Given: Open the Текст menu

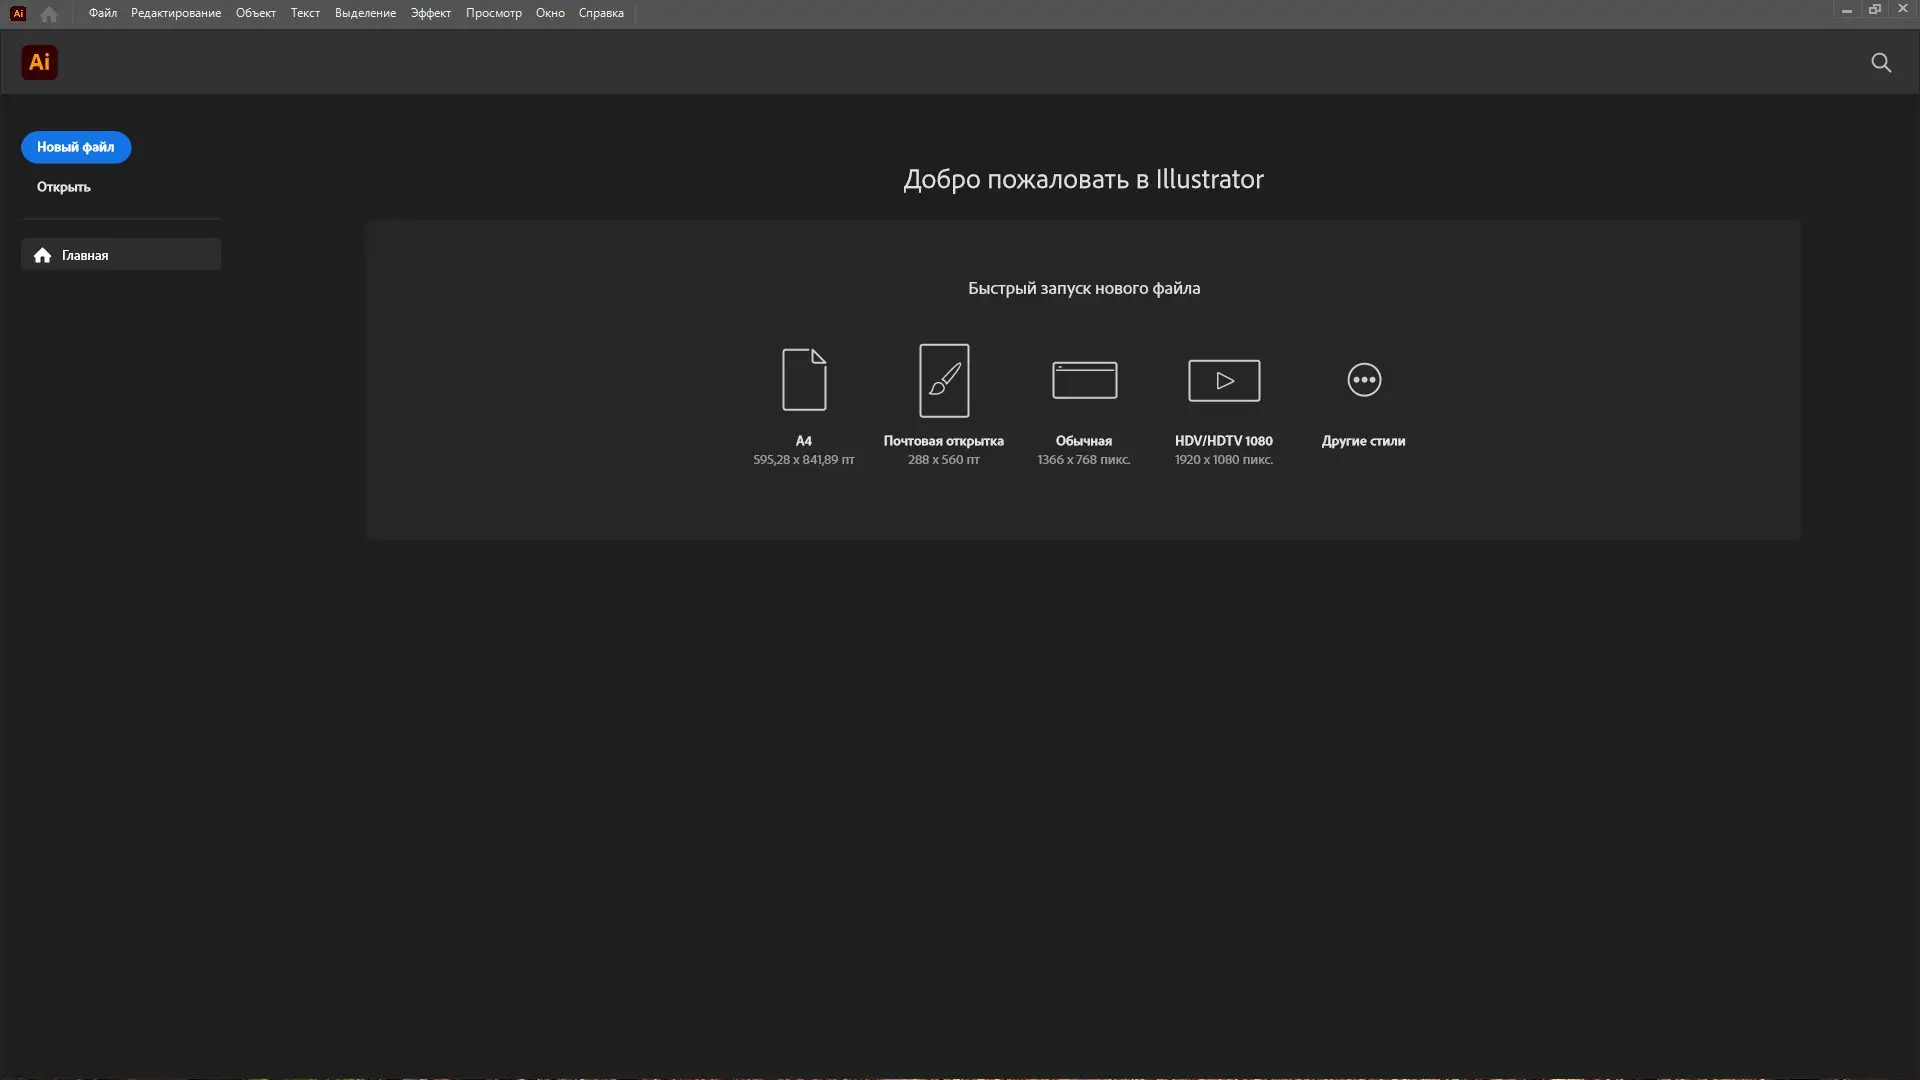Looking at the screenshot, I should click(305, 13).
